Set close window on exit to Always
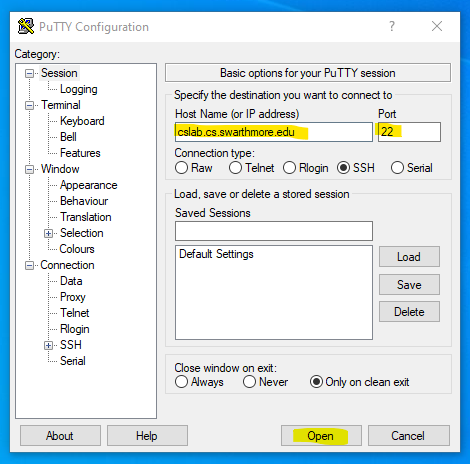470x464 pixels. point(181,382)
